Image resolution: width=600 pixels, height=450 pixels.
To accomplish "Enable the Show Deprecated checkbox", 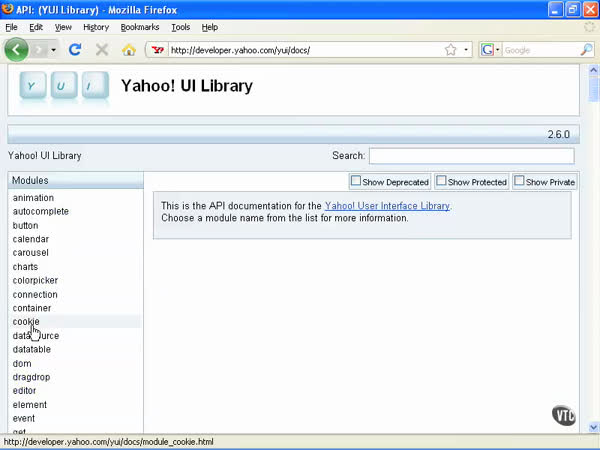I will [x=356, y=181].
